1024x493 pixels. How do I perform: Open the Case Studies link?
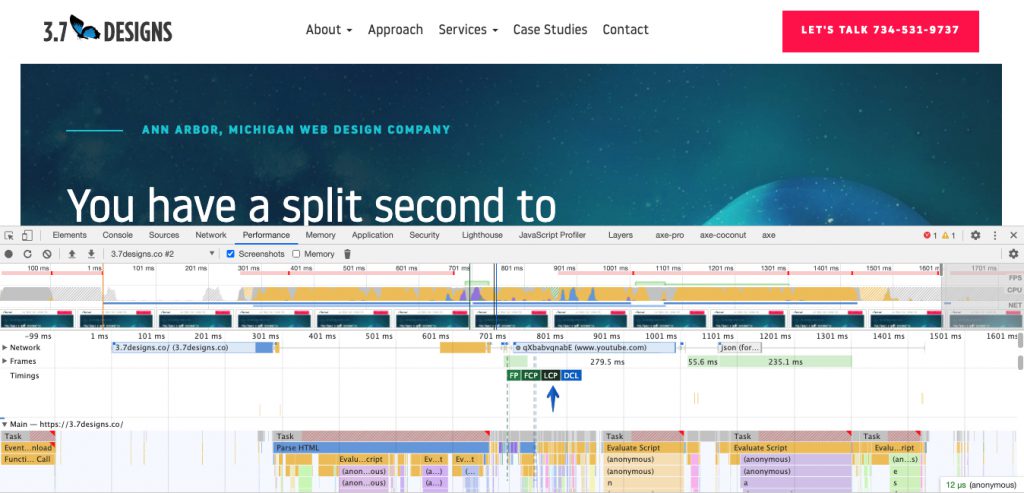(550, 30)
